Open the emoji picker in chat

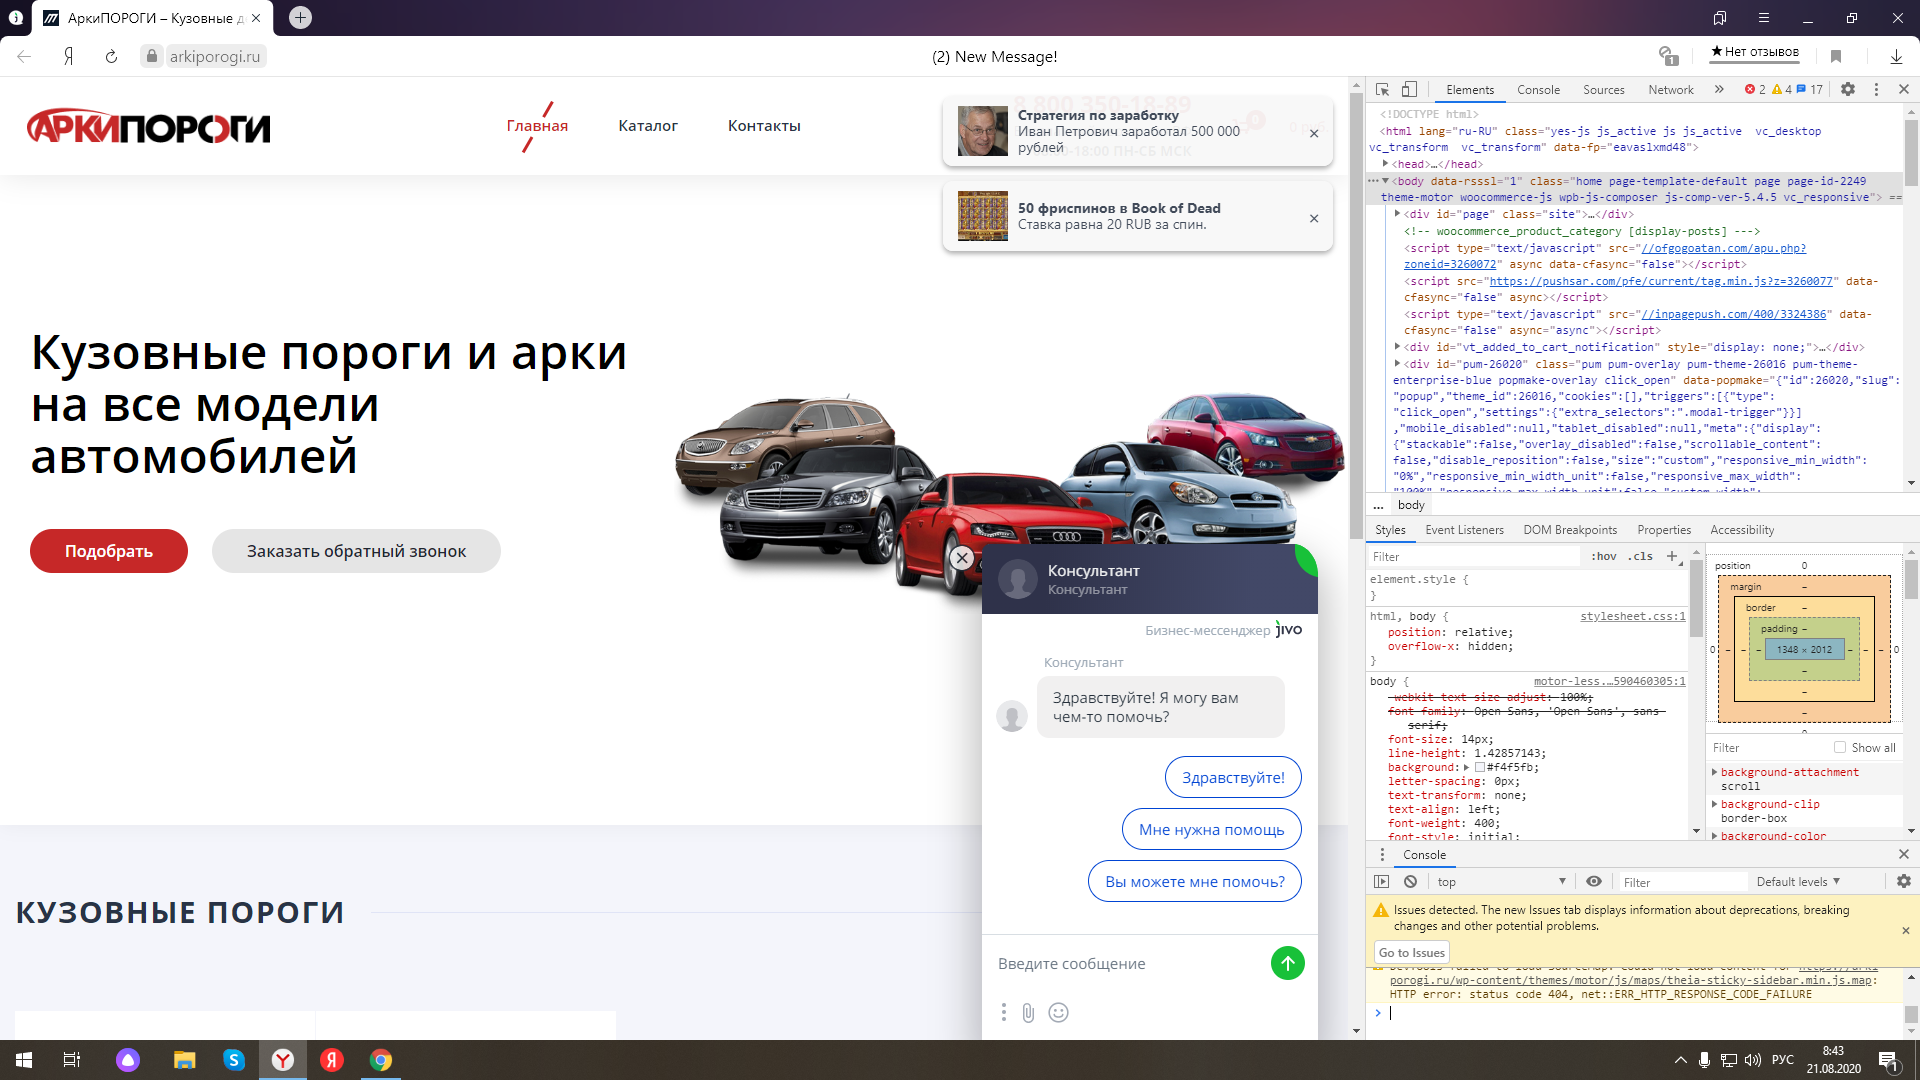tap(1058, 1013)
